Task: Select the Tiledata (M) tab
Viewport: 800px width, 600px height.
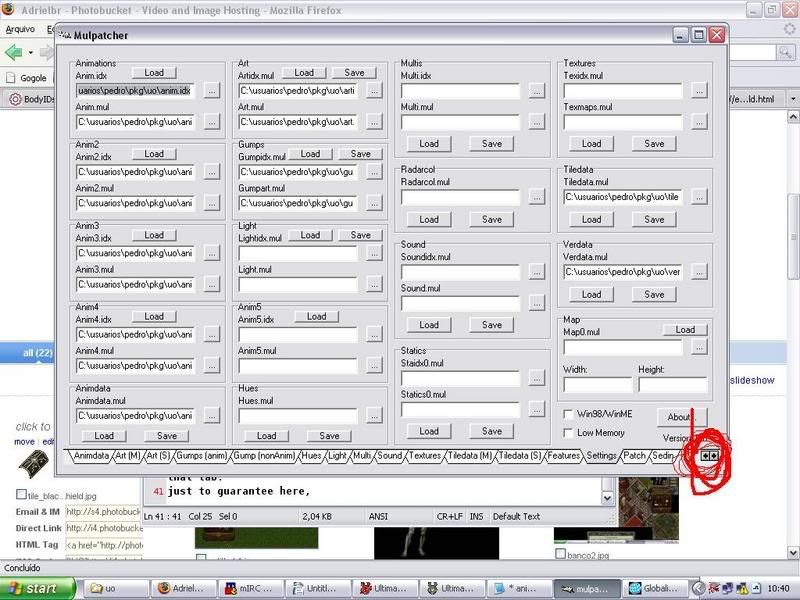Action: 470,456
